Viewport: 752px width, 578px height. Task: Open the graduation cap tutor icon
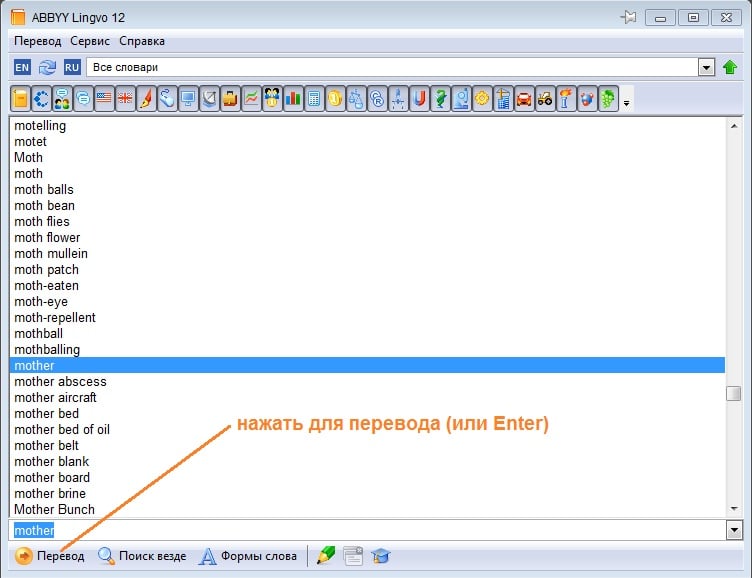[381, 556]
